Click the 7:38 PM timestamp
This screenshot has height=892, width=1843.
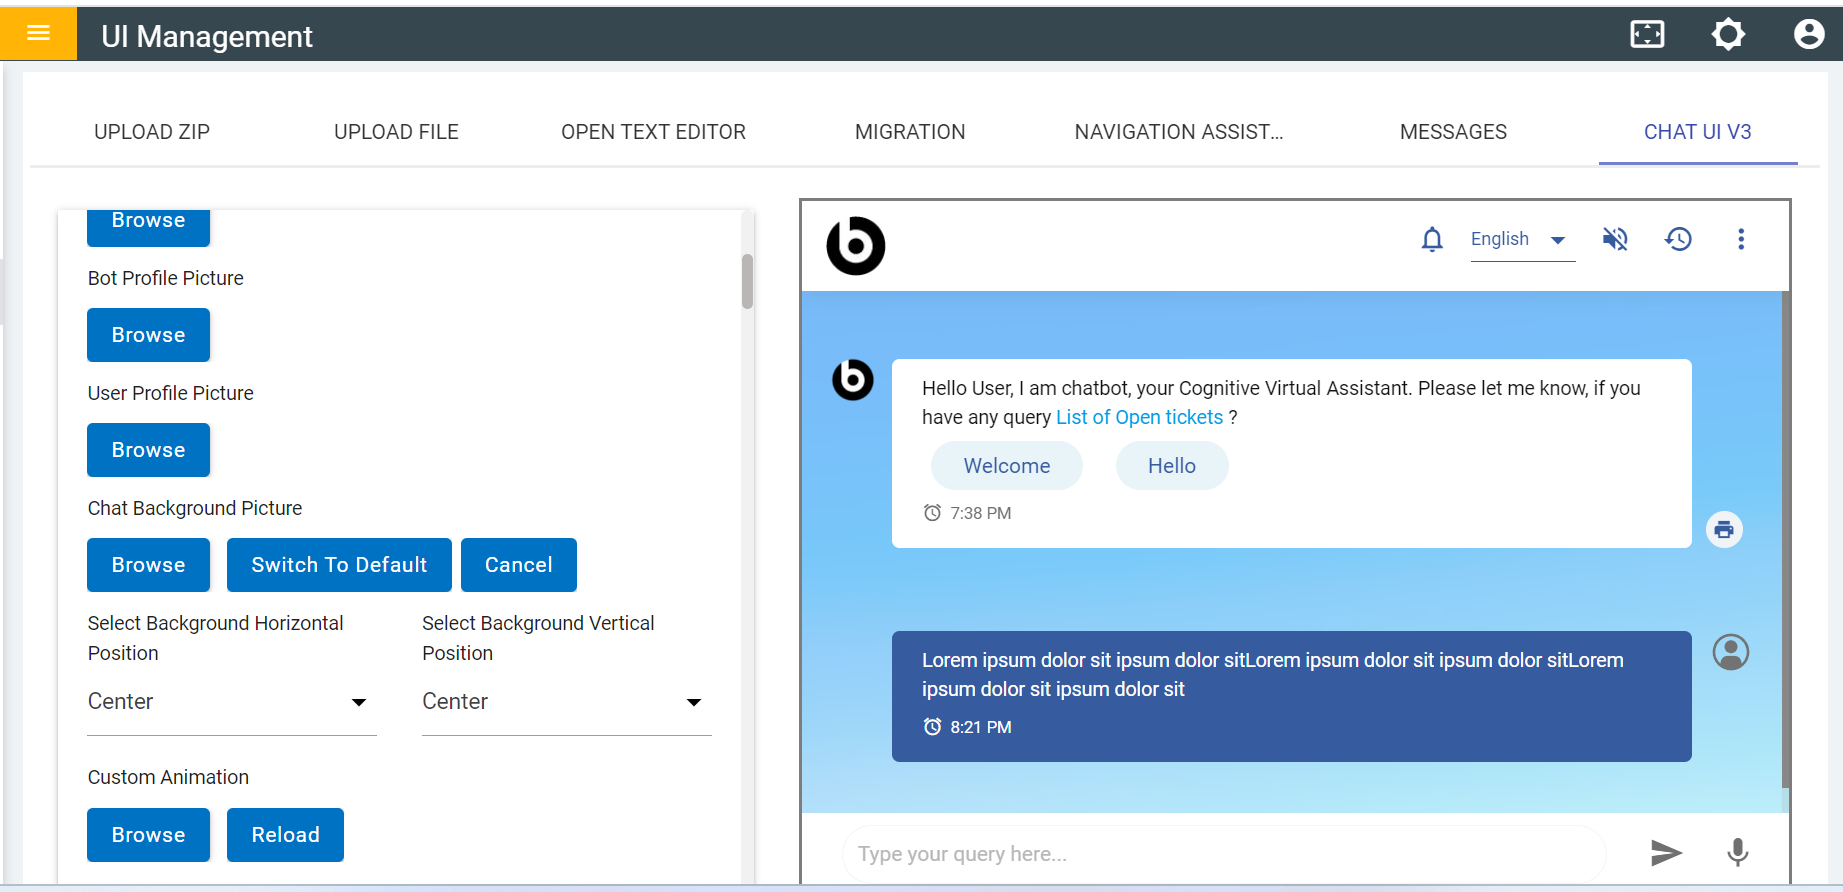980,513
